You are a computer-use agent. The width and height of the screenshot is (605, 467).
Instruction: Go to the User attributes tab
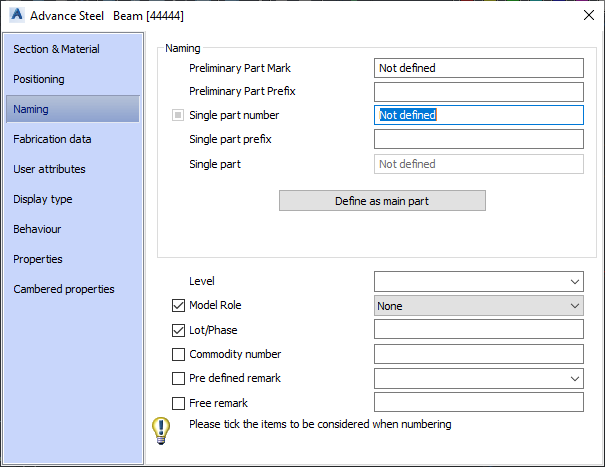click(73, 169)
